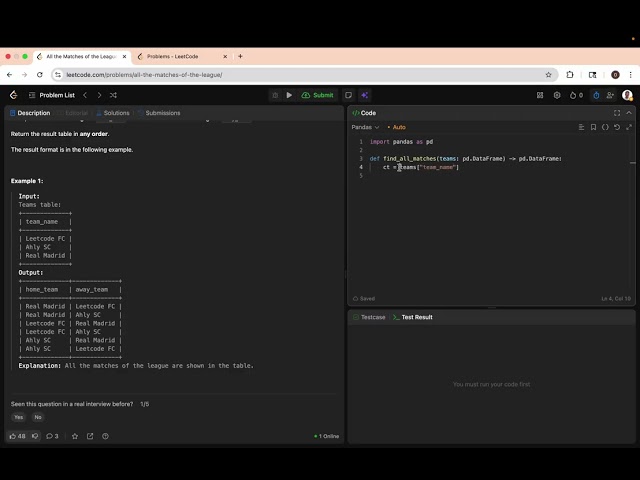Toggle the thumbs down dislike button
Image resolution: width=640 pixels, height=480 pixels.
35,436
